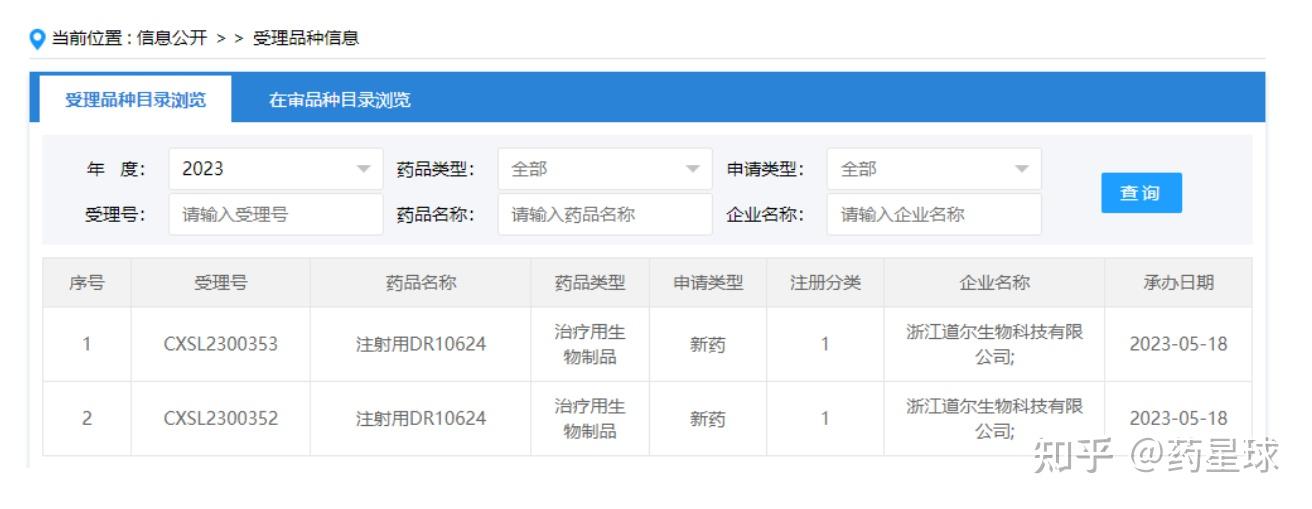Click 注射用DR10624 in the CXSL2300353 row
This screenshot has height=509, width=1312.
[421, 344]
